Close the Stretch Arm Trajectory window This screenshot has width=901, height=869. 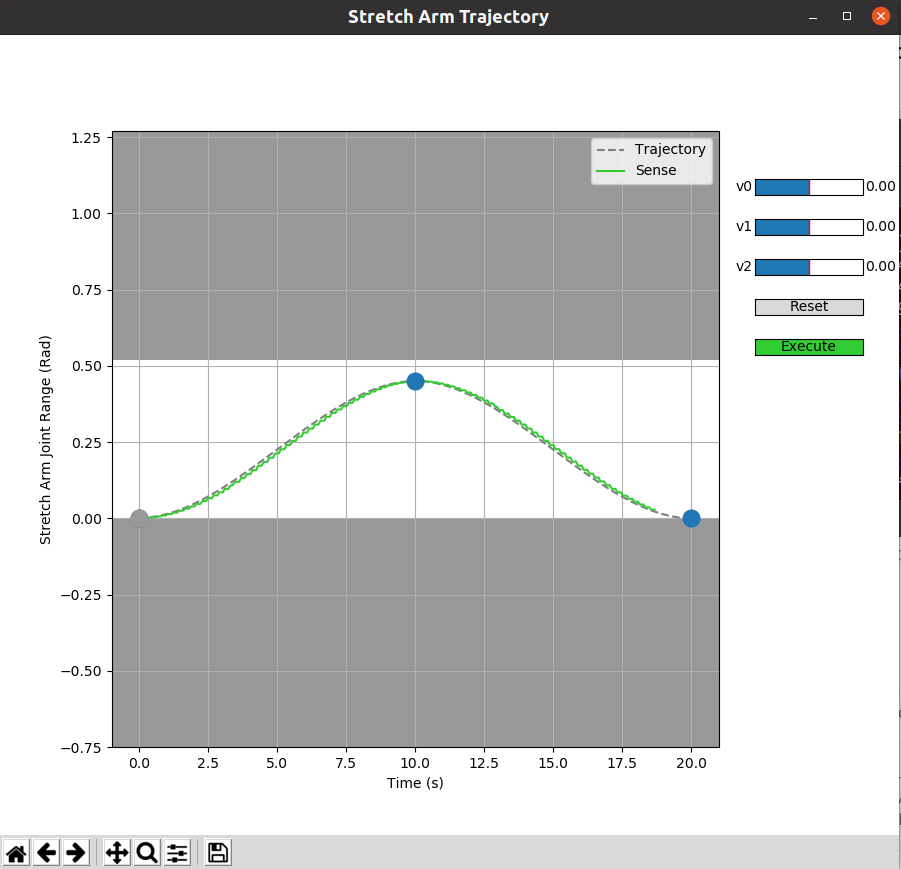coord(880,16)
